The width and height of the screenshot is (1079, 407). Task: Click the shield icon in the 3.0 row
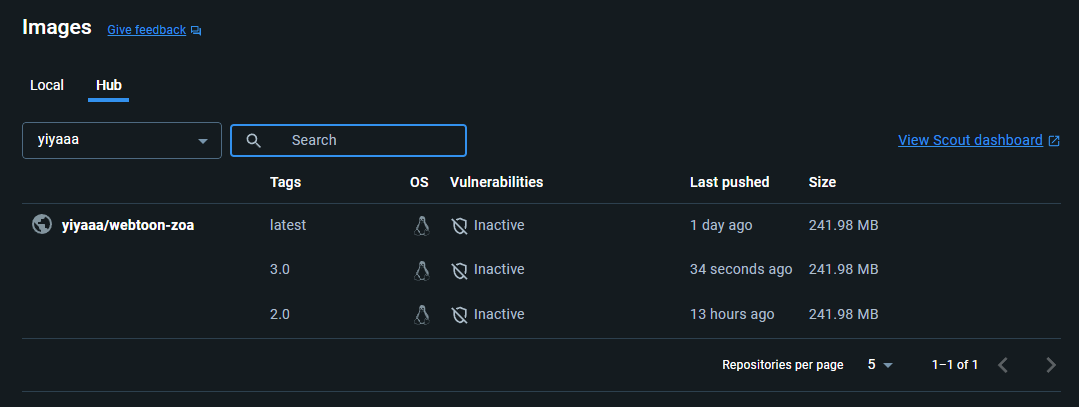[459, 269]
